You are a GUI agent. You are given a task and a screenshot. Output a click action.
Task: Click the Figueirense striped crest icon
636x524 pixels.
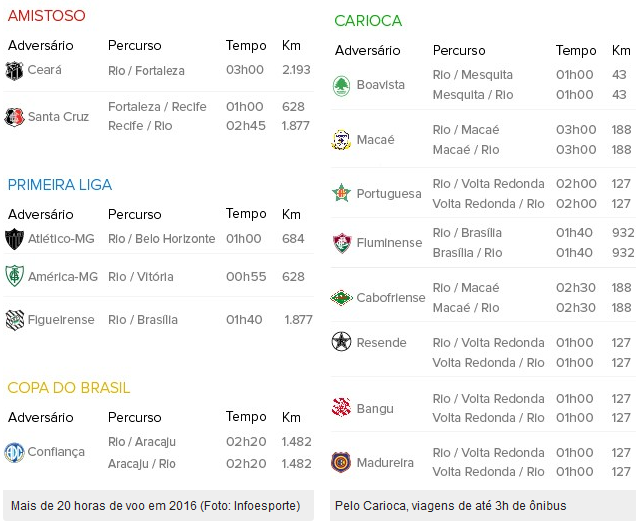click(14, 320)
